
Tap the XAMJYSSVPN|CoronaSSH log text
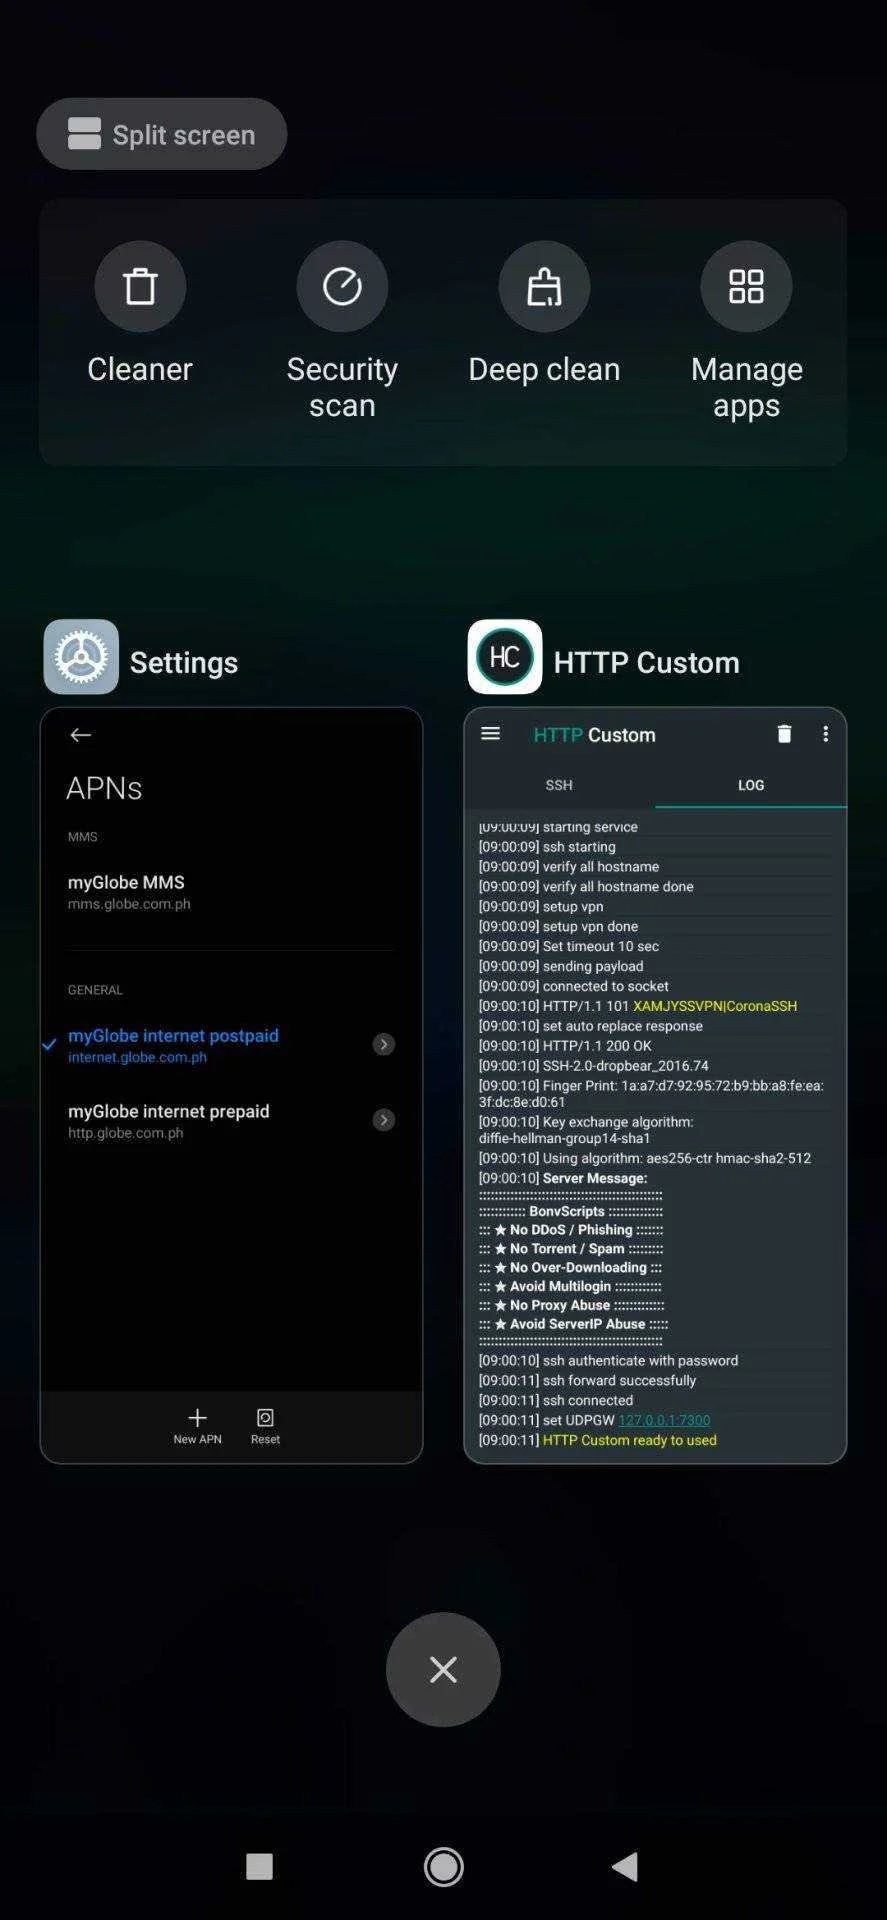coord(715,1006)
